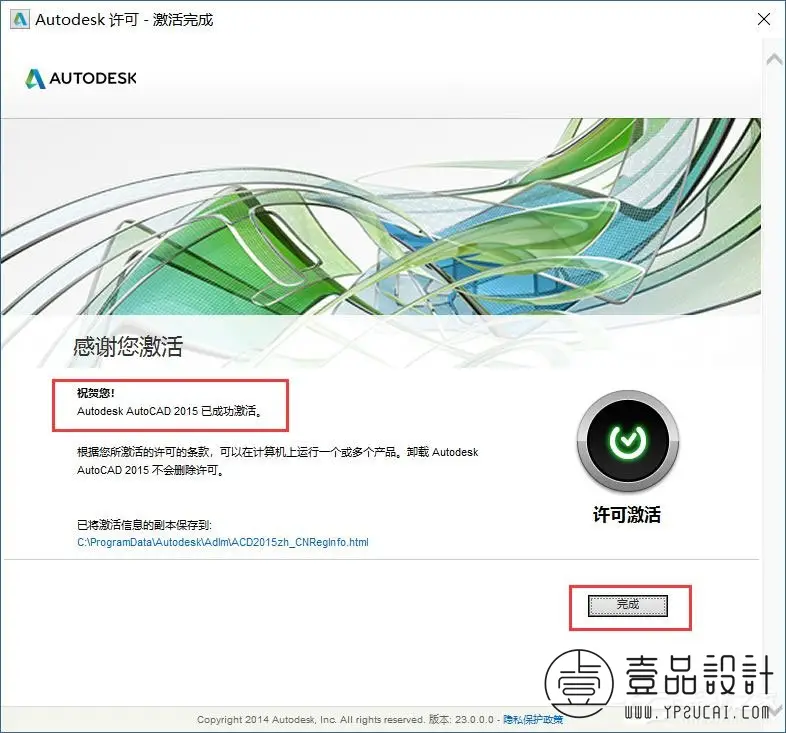Select the 感谢您激活 heading text

[128, 346]
